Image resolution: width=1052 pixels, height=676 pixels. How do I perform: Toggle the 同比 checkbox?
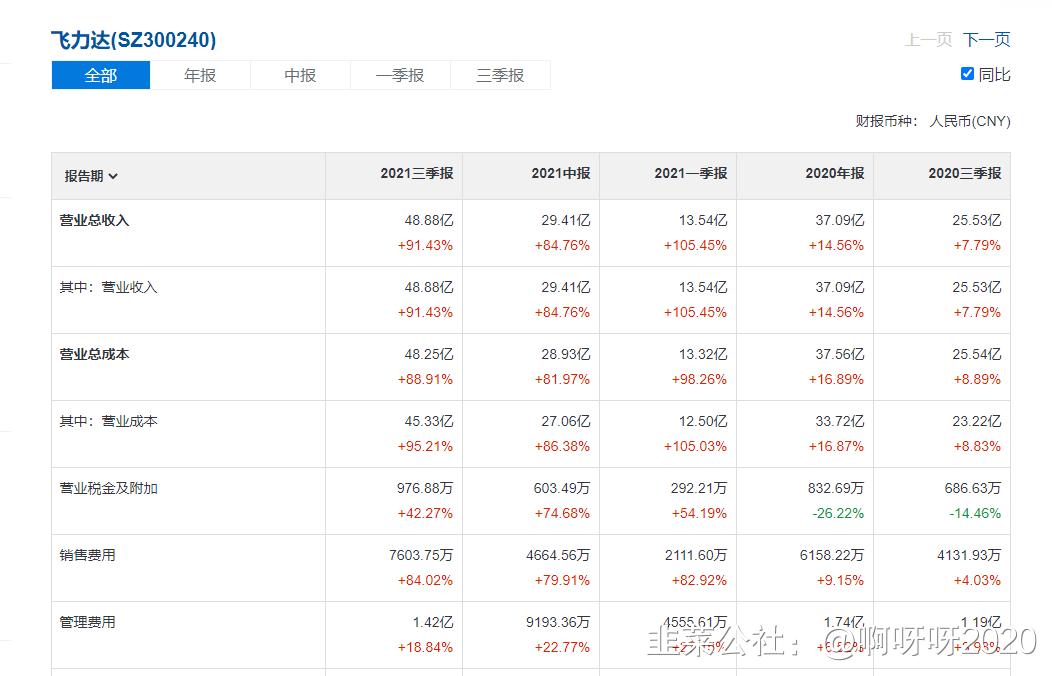(x=967, y=74)
